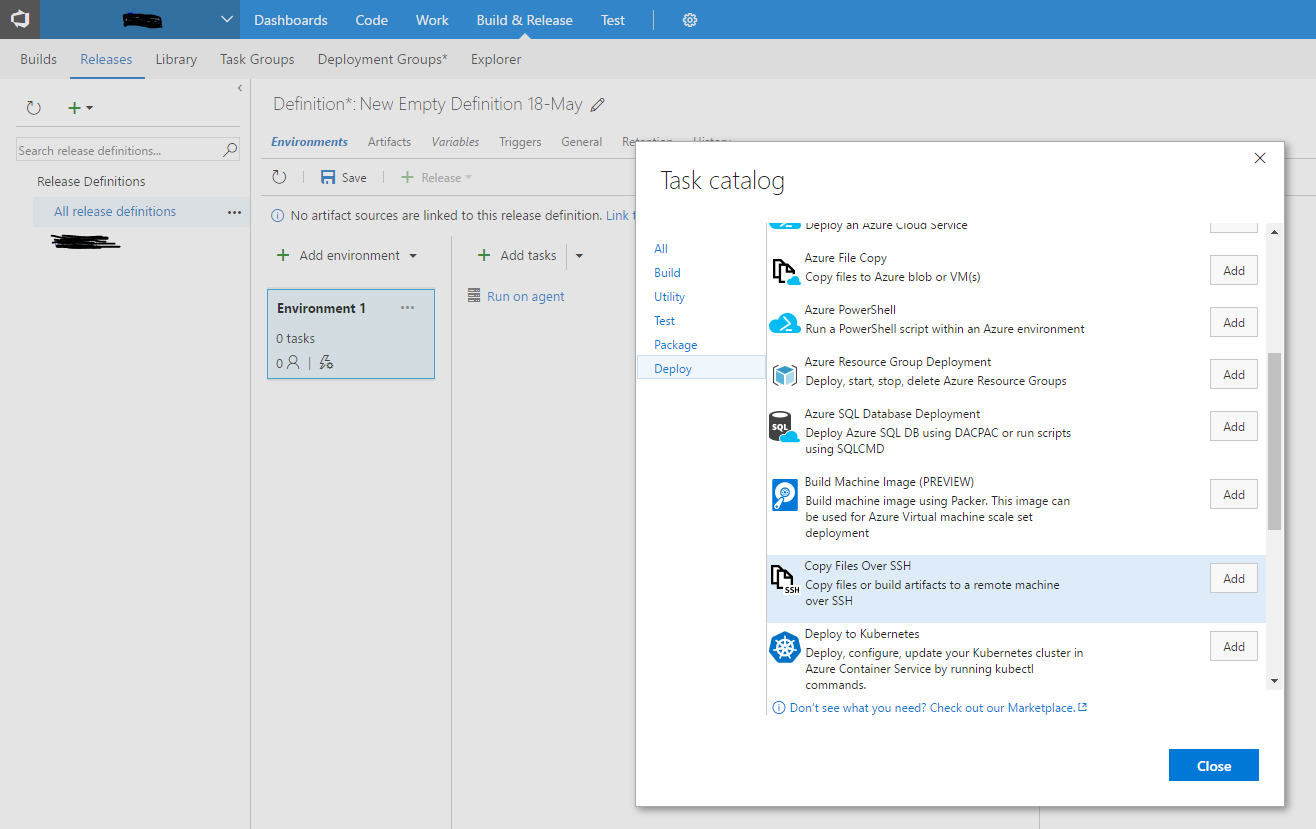The image size is (1316, 829).
Task: Add the Azure SQL Database Deployment task
Action: (x=1234, y=426)
